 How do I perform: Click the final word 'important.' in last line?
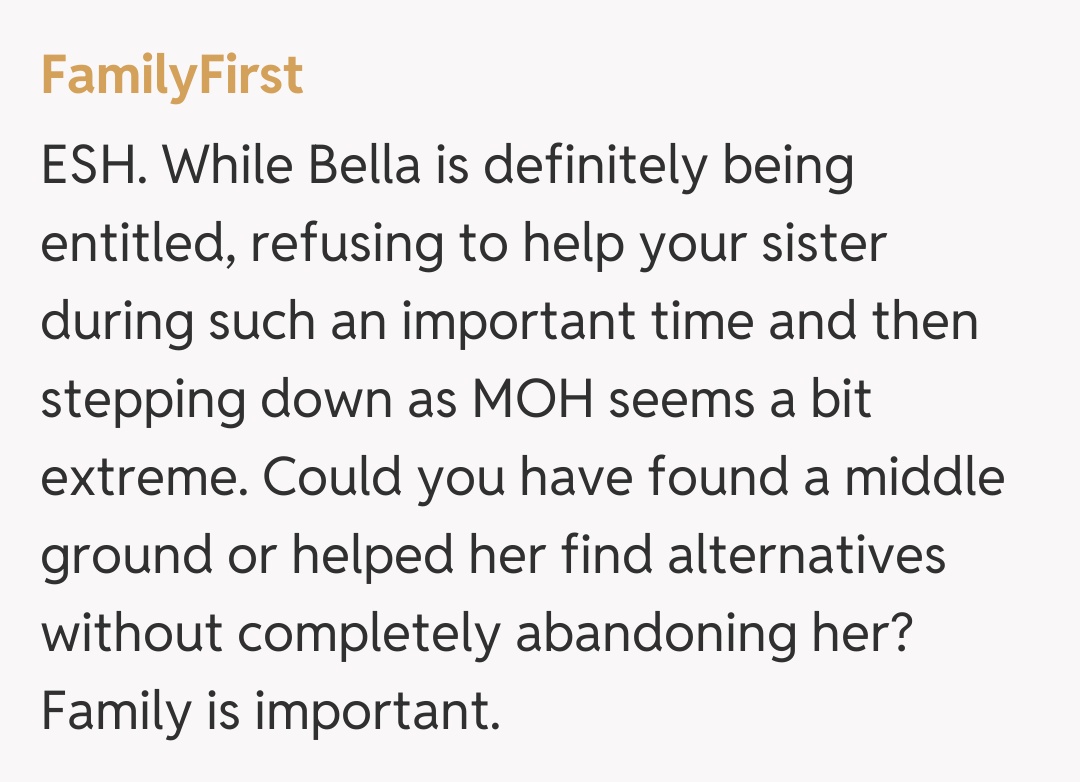376,712
